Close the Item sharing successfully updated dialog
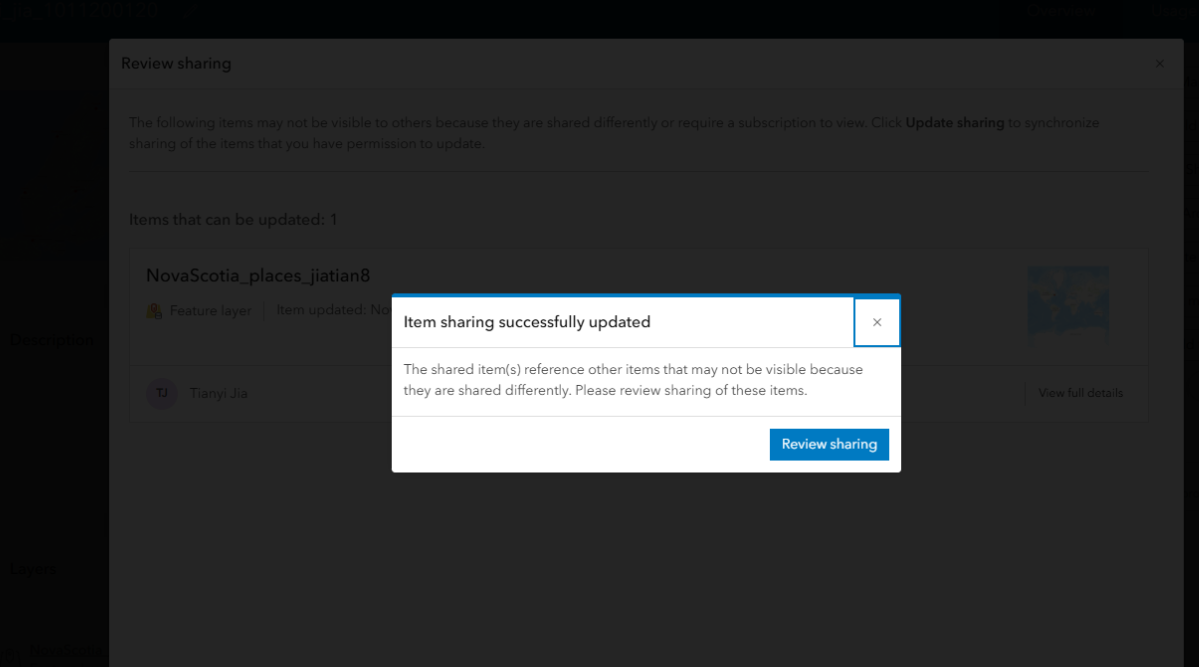Image resolution: width=1199 pixels, height=667 pixels. (x=877, y=322)
